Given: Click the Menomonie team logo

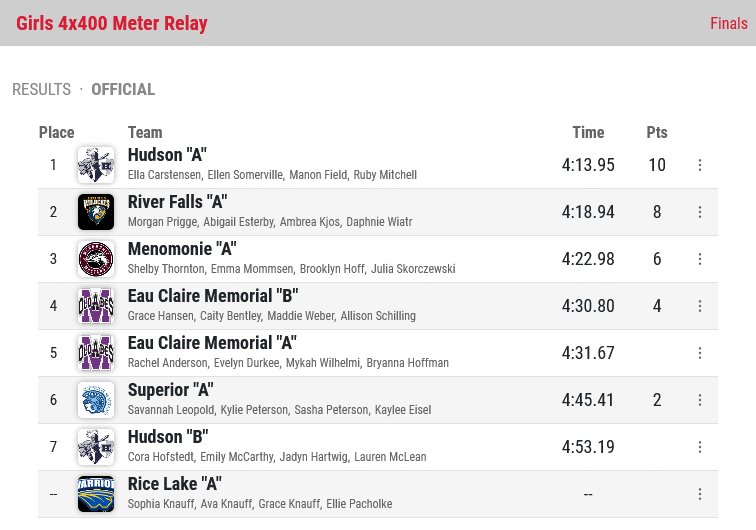Looking at the screenshot, I should coord(96,259).
